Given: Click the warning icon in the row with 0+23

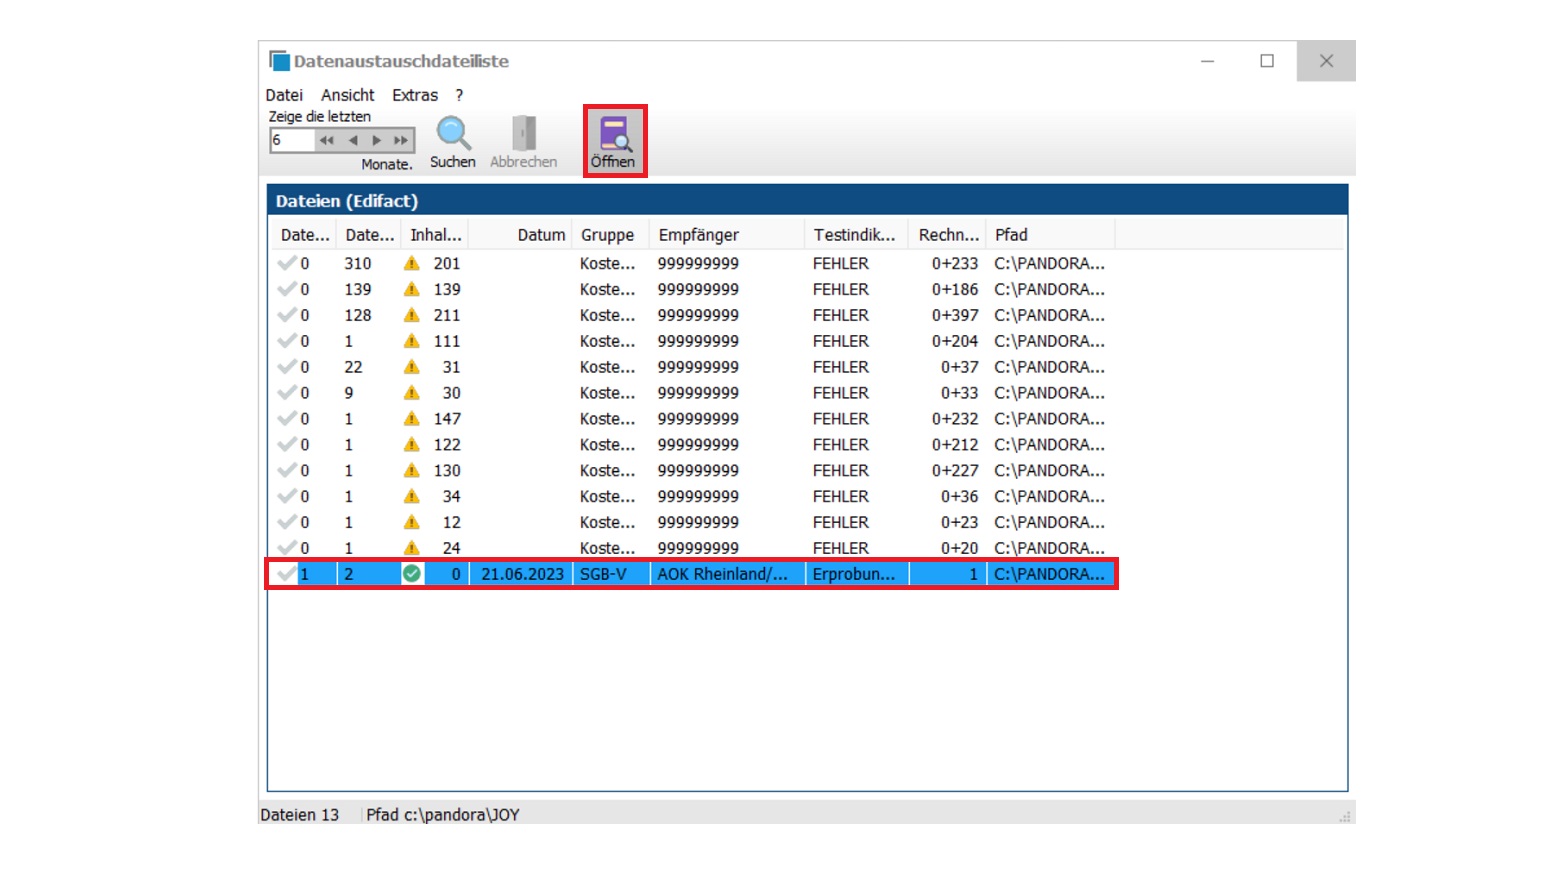Looking at the screenshot, I should (x=411, y=523).
